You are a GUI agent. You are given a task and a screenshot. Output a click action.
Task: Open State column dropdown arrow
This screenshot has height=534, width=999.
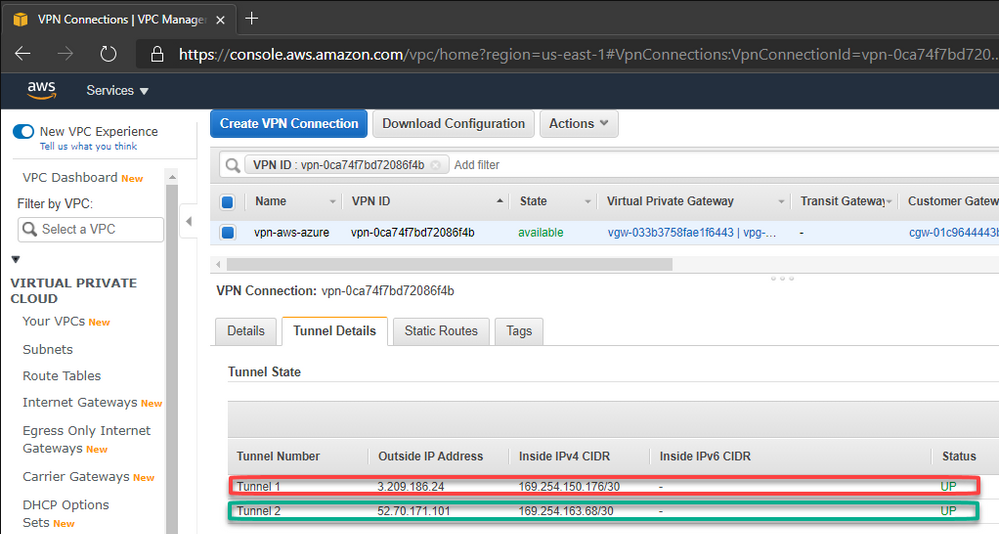(x=587, y=201)
